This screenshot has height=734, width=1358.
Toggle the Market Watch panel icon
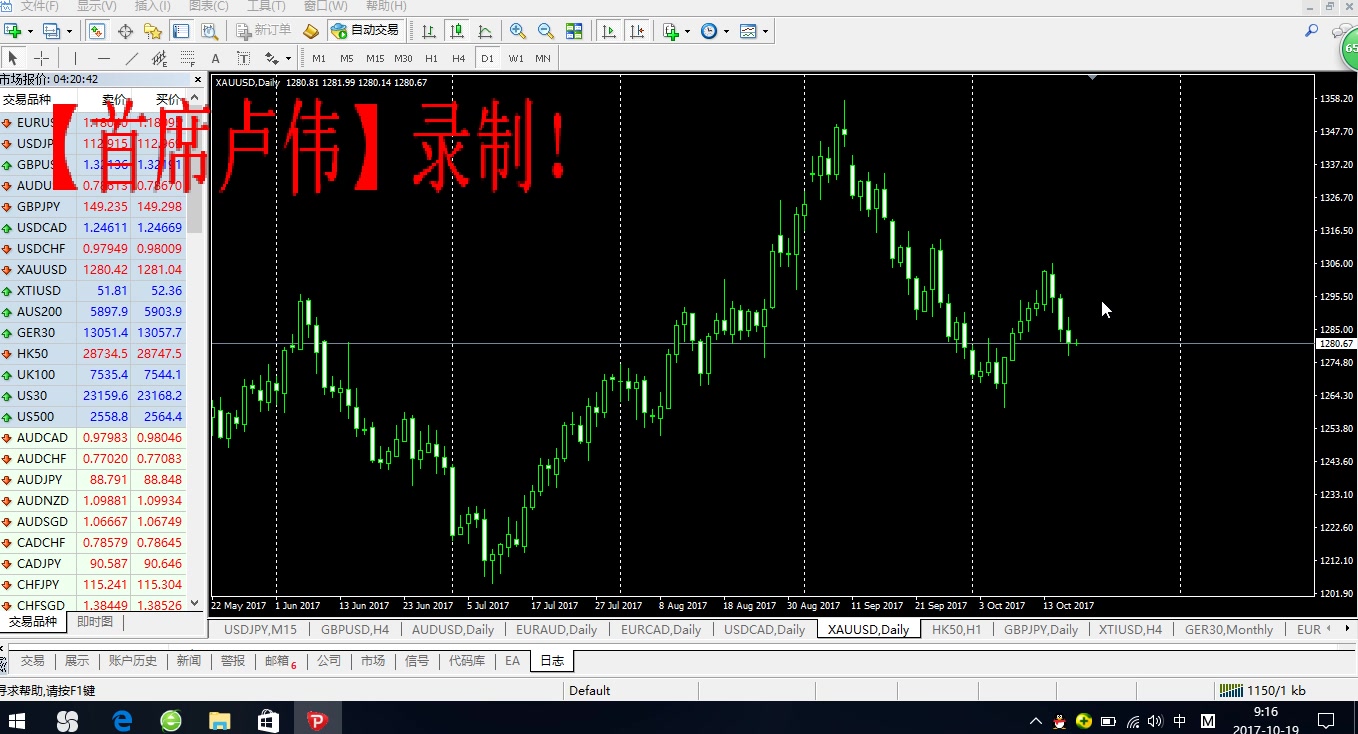97,31
